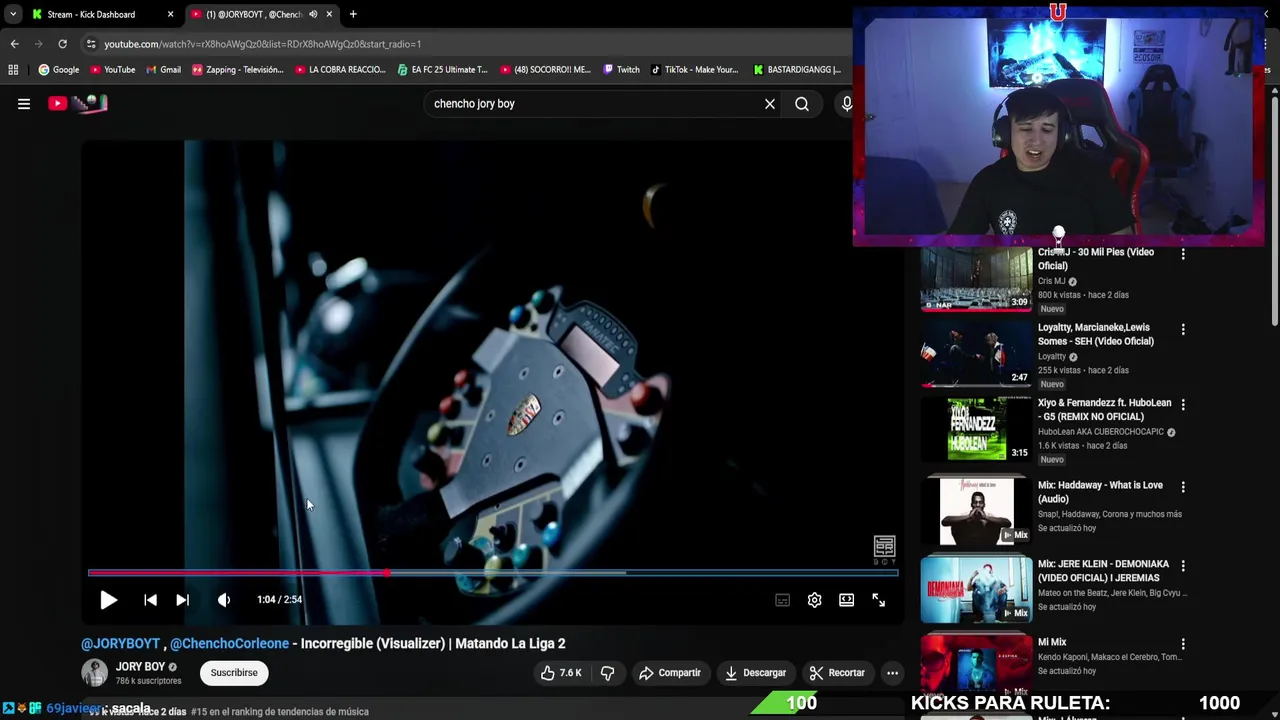This screenshot has width=1280, height=720.
Task: Open TikTok - Make Your bookmark
Action: pyautogui.click(x=694, y=70)
